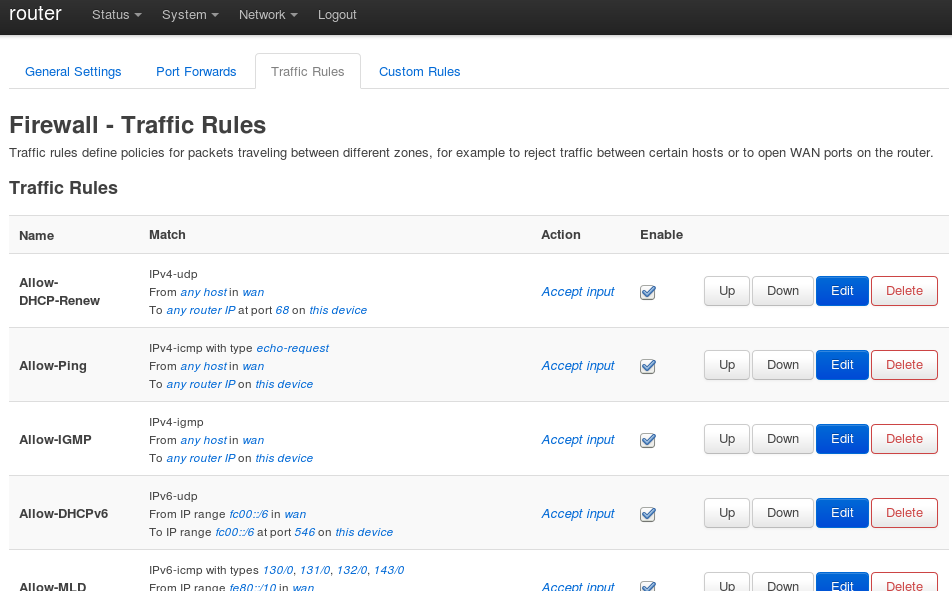Disable the Allow-Ping rule checkbox
952x591 pixels.
coord(648,366)
